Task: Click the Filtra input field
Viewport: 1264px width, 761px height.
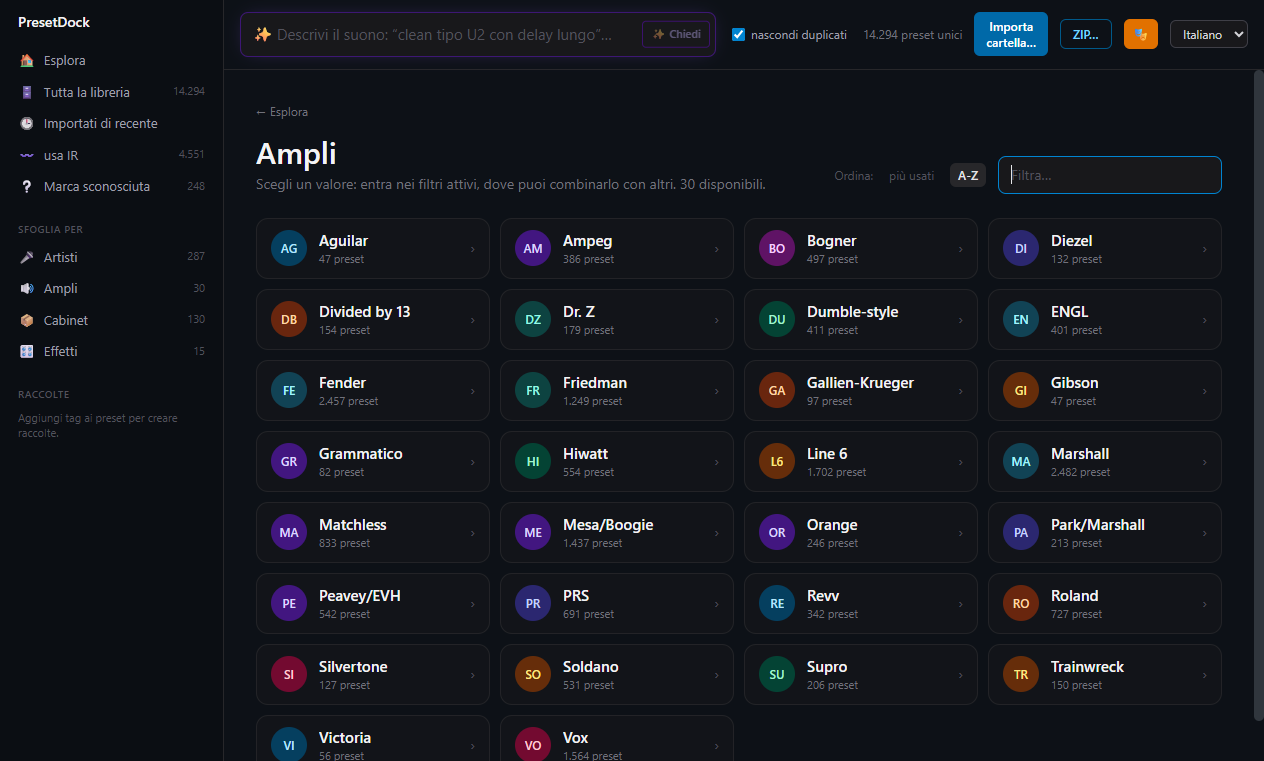Action: pyautogui.click(x=1110, y=175)
